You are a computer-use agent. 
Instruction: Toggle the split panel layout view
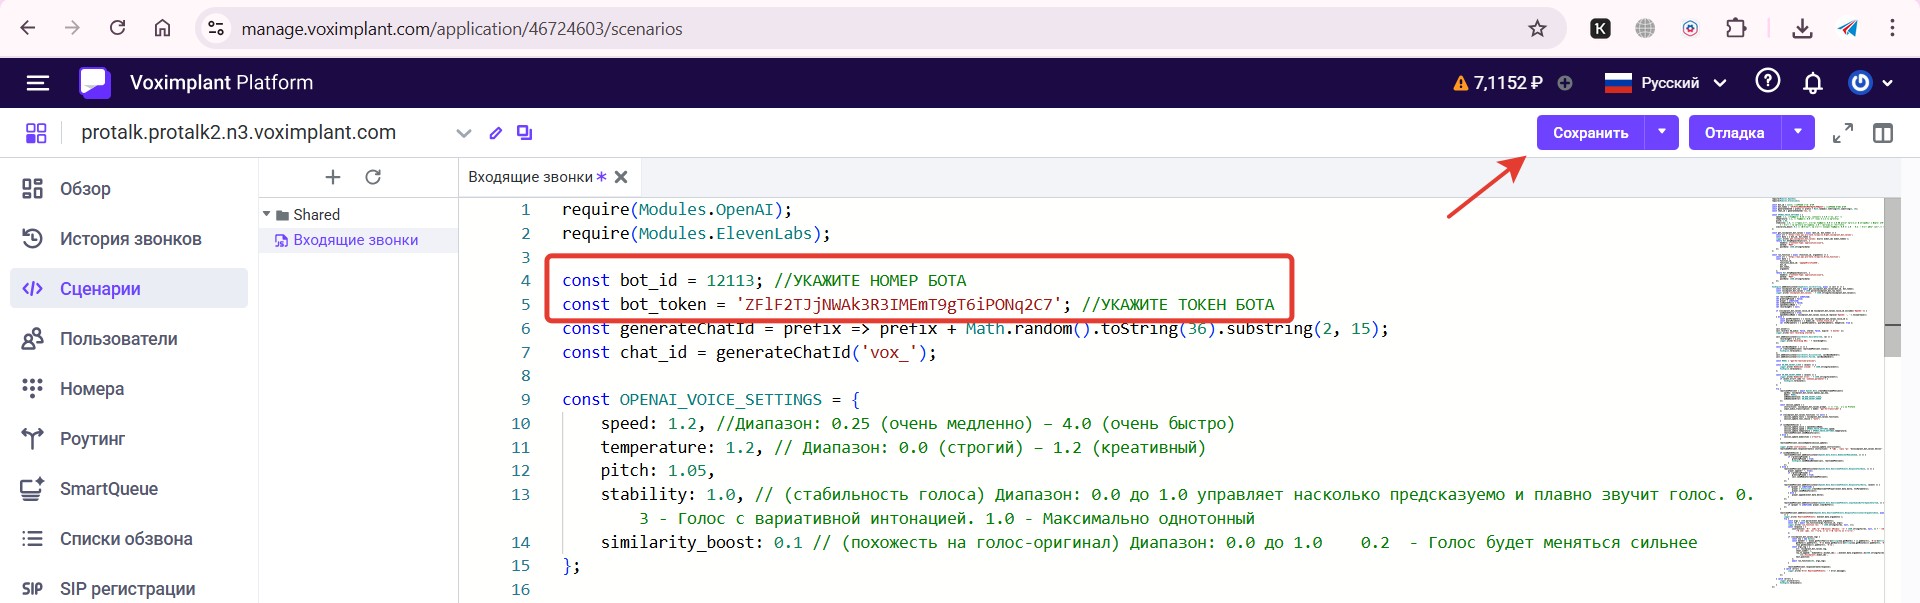click(1883, 133)
